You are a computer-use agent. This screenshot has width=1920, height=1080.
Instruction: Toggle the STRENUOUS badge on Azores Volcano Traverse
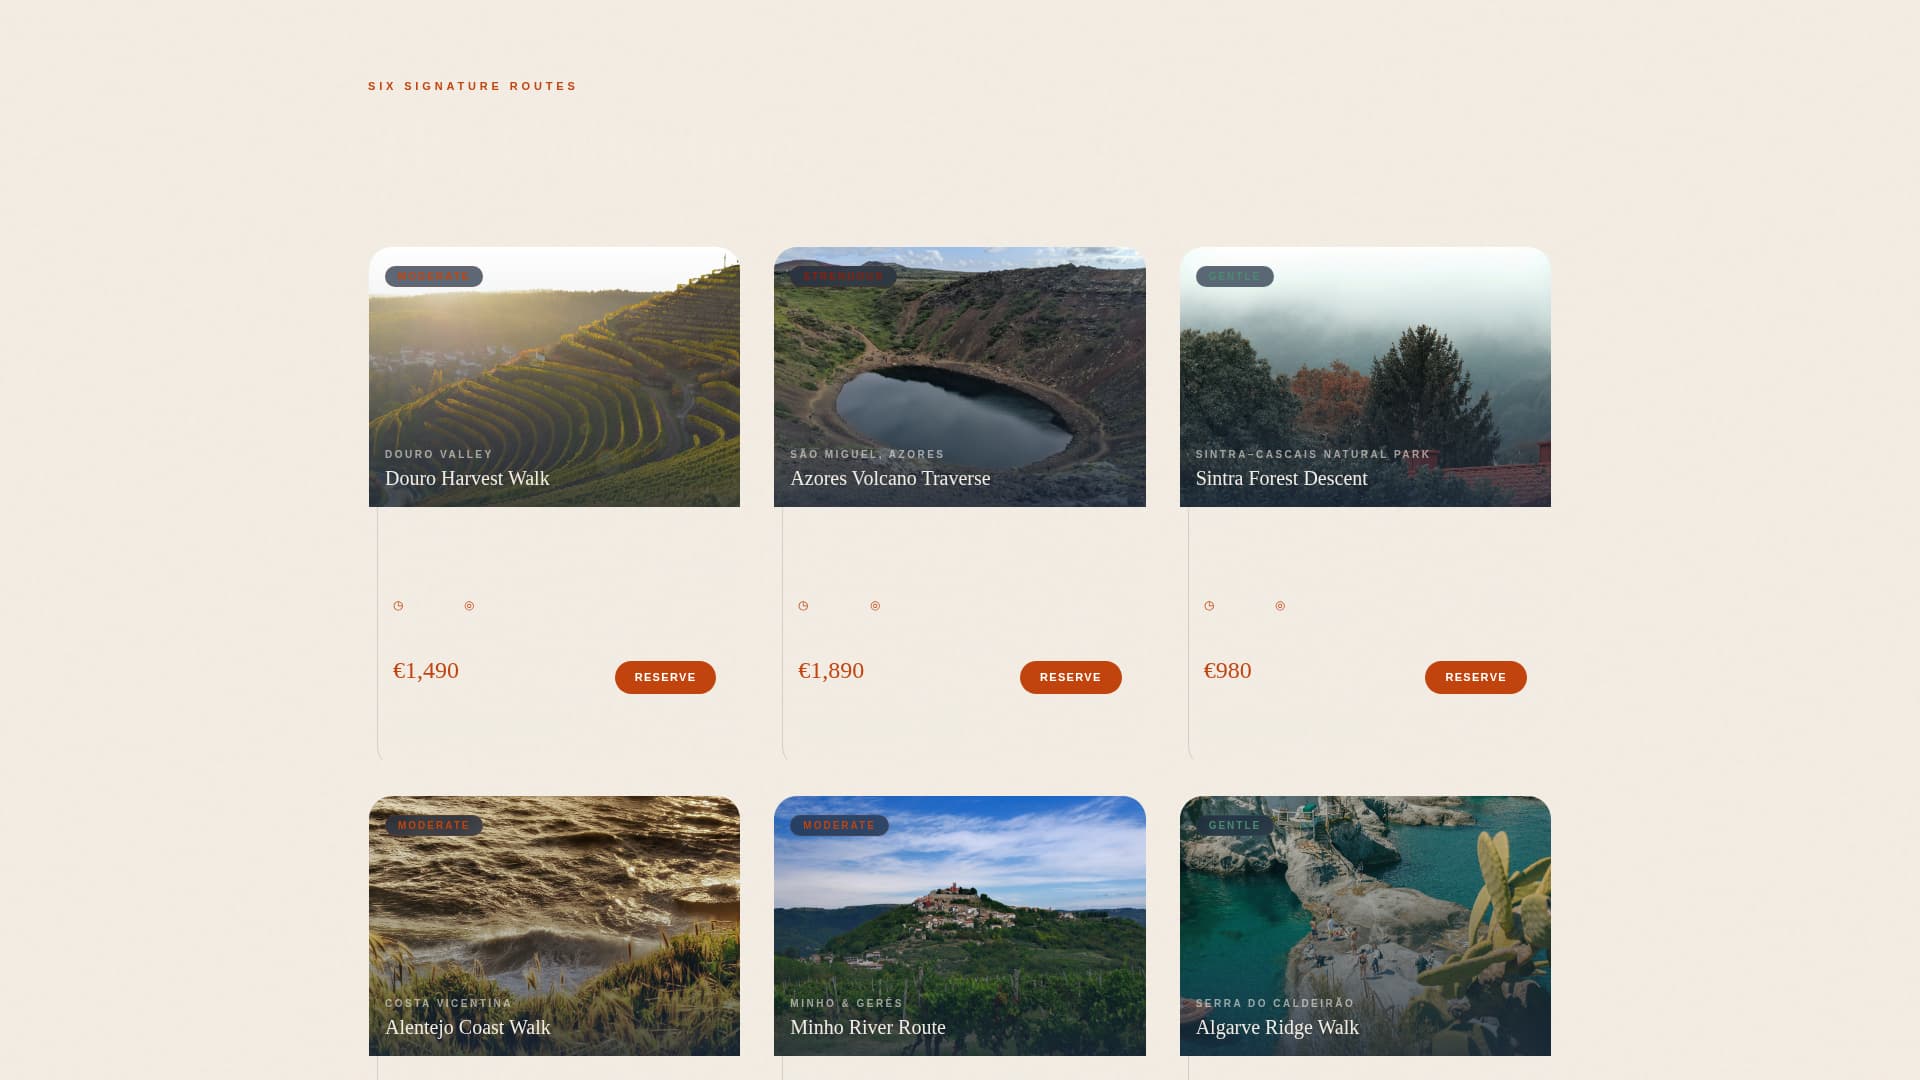click(839, 276)
